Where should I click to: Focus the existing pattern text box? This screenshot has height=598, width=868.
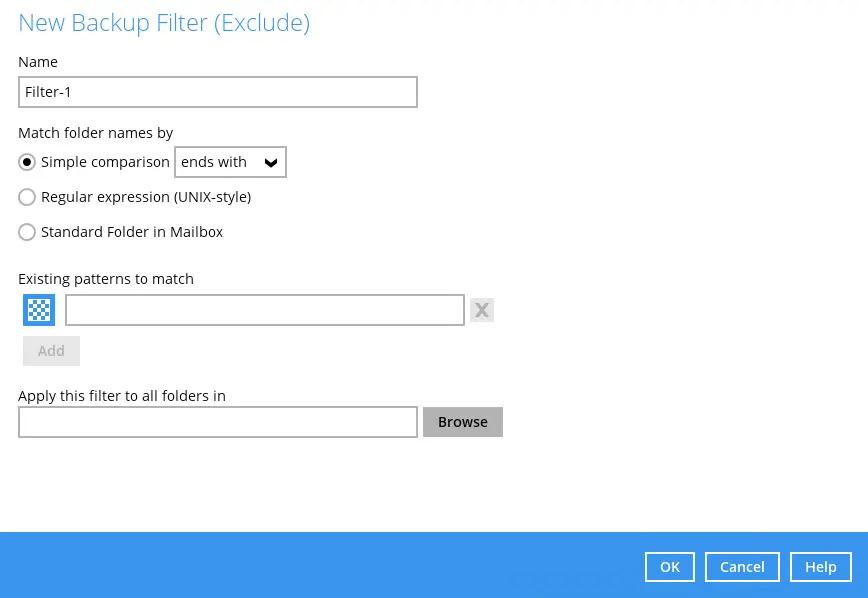(264, 310)
